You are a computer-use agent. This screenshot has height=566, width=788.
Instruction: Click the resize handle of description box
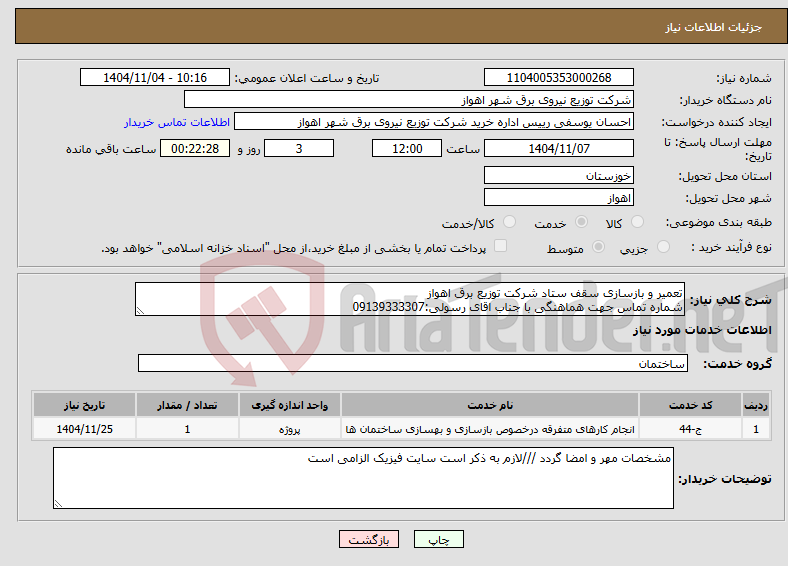click(140, 311)
